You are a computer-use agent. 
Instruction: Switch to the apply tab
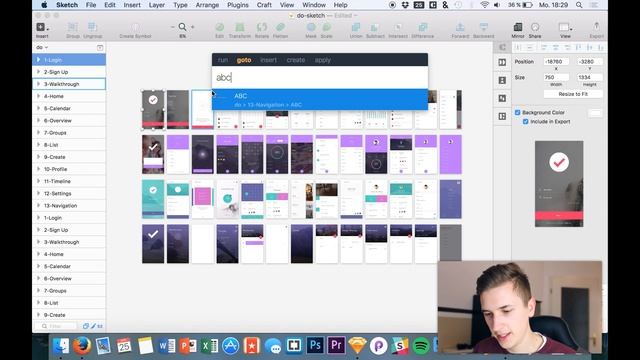[x=322, y=60]
